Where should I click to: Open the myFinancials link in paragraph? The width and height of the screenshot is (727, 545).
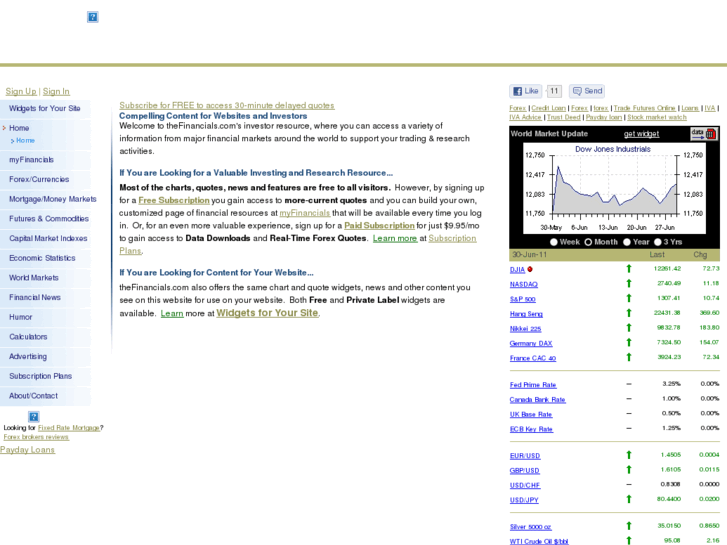pyautogui.click(x=305, y=213)
